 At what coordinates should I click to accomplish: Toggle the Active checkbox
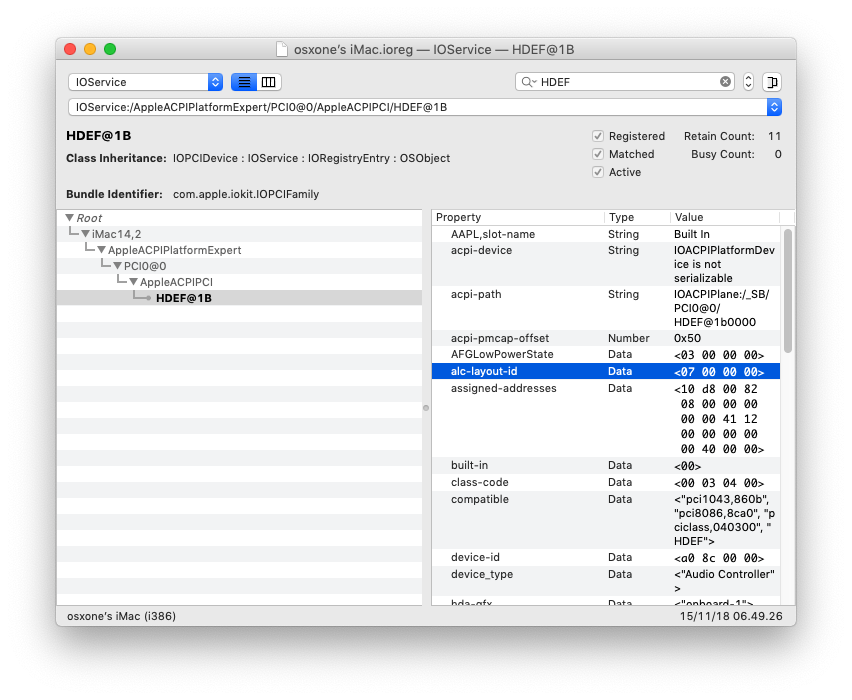pos(598,172)
